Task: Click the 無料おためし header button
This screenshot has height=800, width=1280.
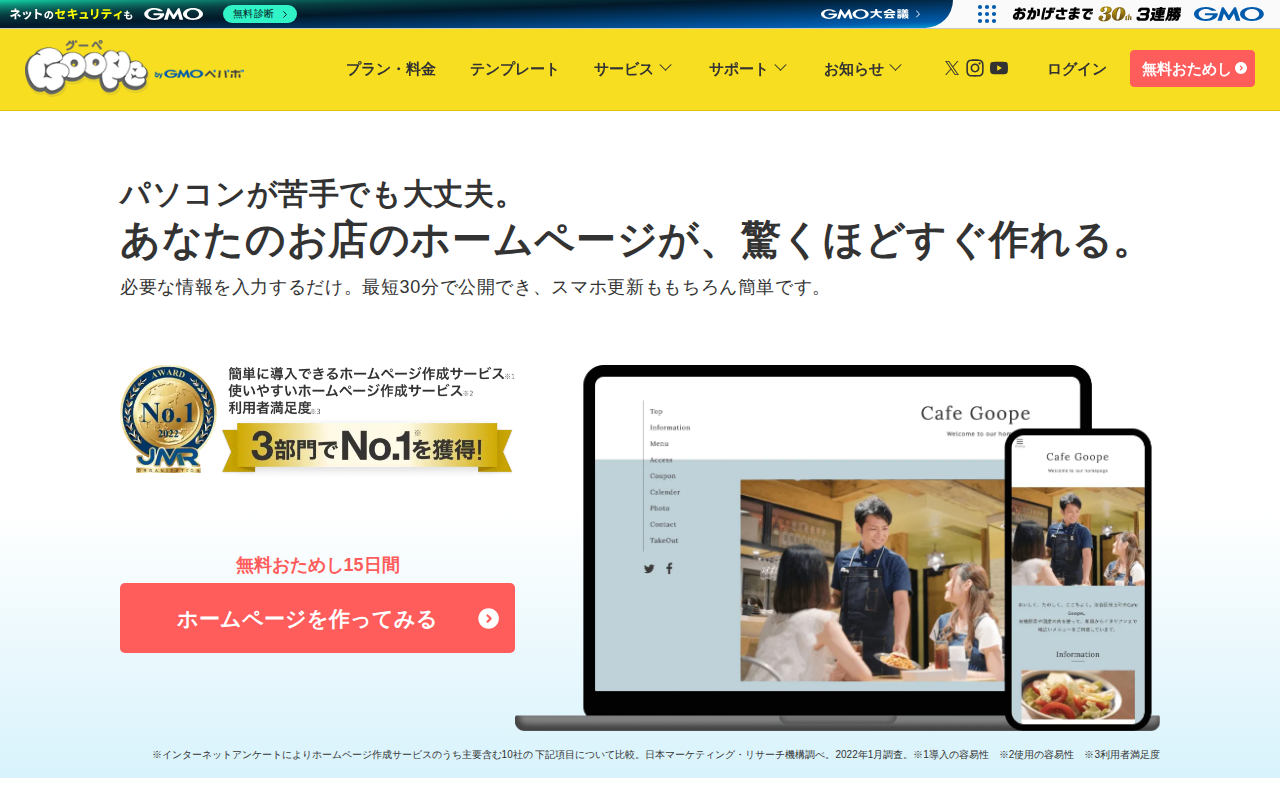Action: pyautogui.click(x=1192, y=69)
